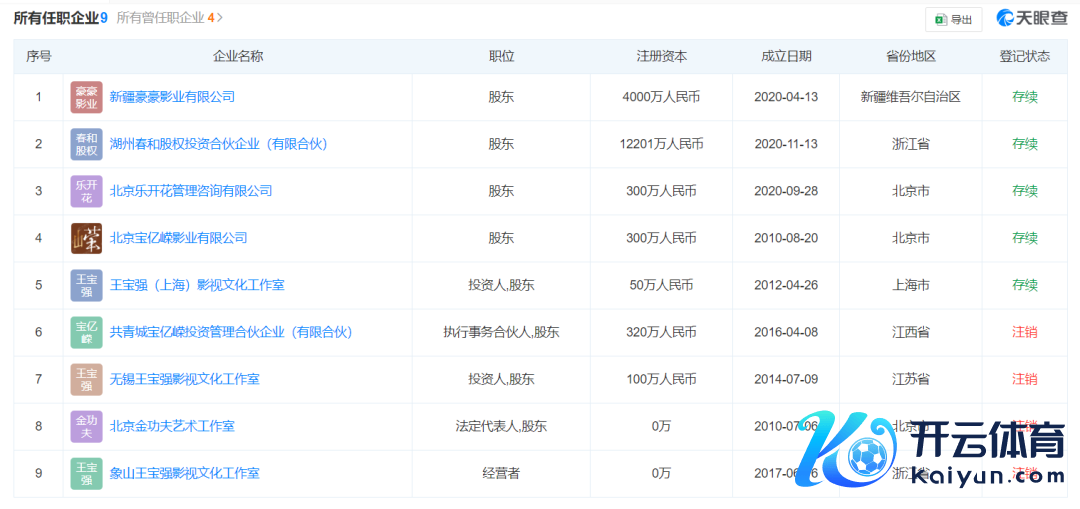
Task: Click the 豪豪影业 company logo icon
Action: (86, 97)
